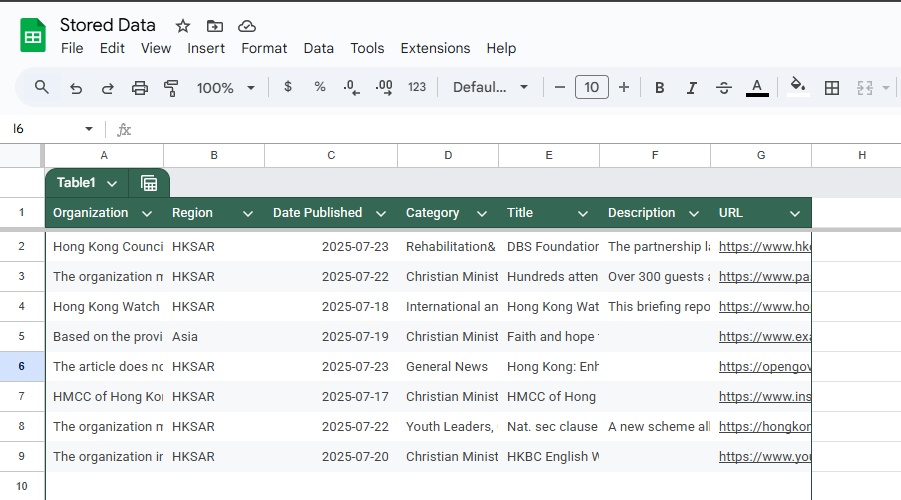Click the Print icon
The height and width of the screenshot is (500, 901).
140,88
